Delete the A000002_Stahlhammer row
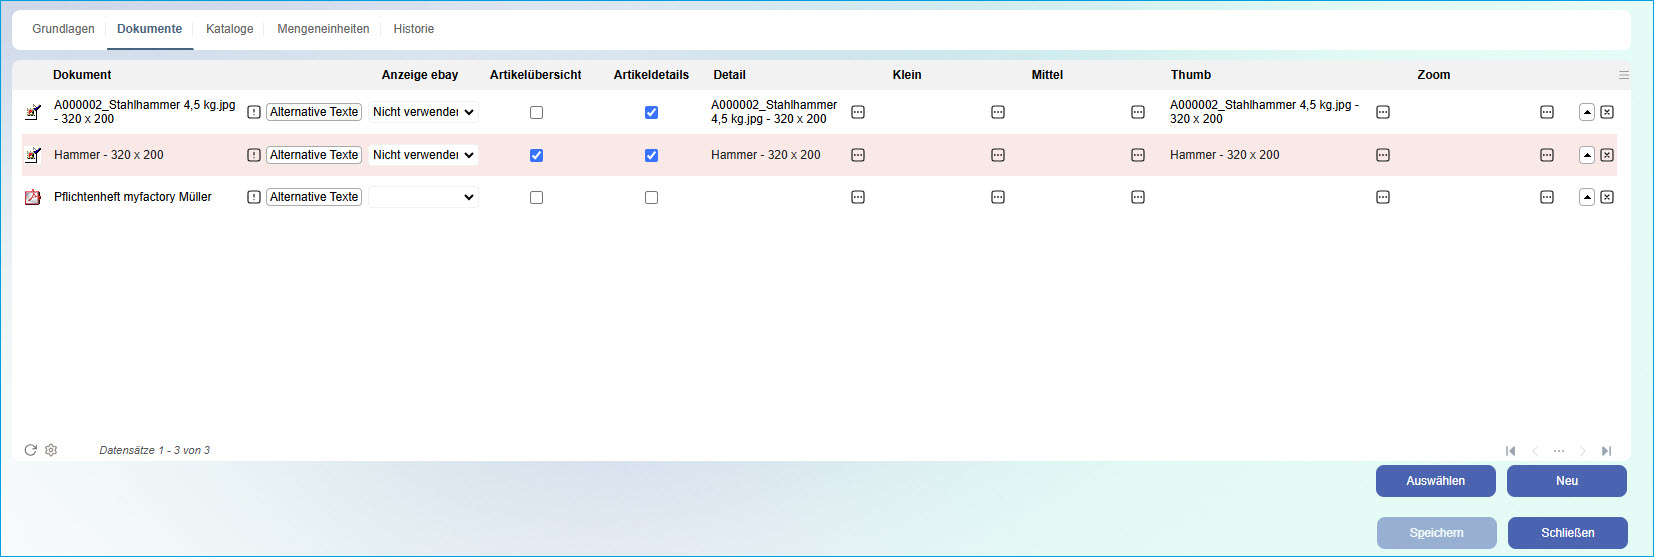This screenshot has width=1654, height=557. click(1607, 112)
